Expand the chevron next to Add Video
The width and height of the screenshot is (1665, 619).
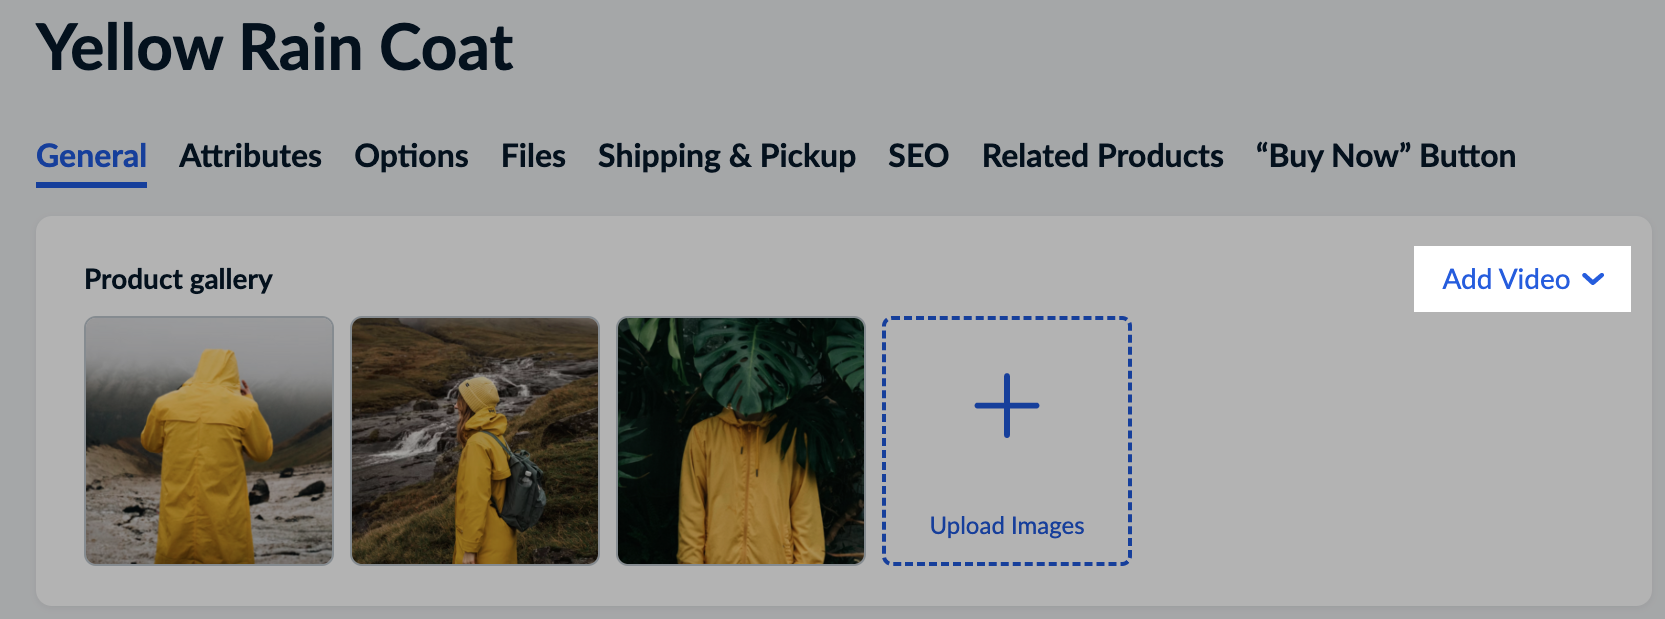[x=1594, y=280]
